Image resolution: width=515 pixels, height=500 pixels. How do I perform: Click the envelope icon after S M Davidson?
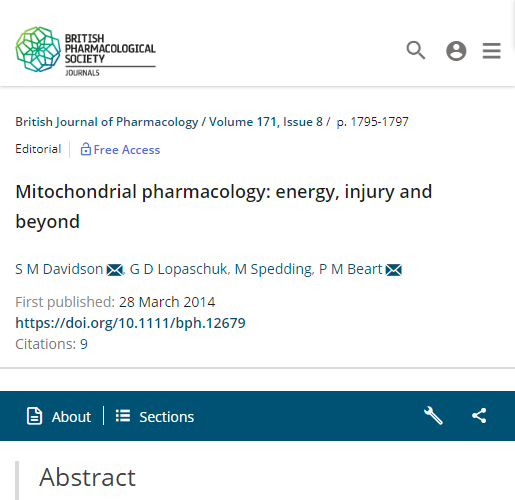tap(114, 270)
